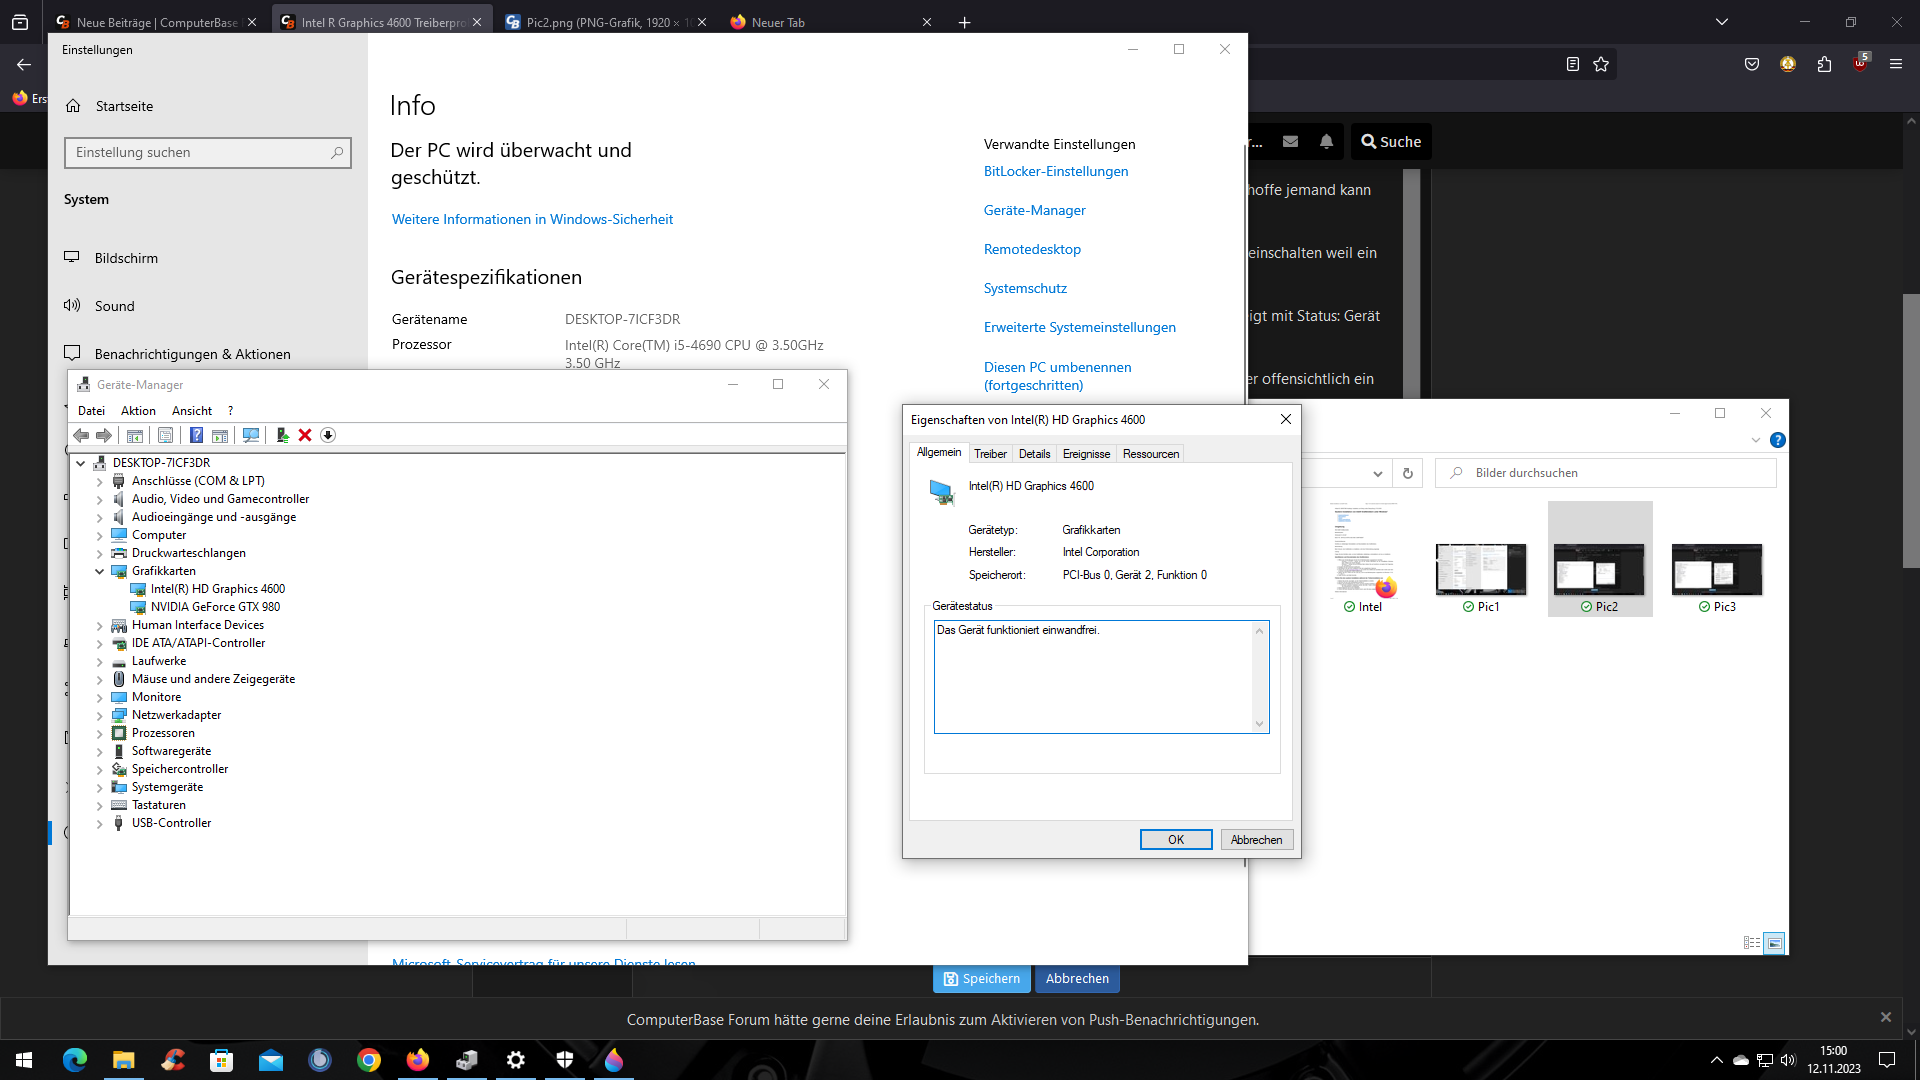Viewport: 1920px width, 1080px height.
Task: Open Erweiterte Systemeinstellungen link
Action: (x=1080, y=327)
